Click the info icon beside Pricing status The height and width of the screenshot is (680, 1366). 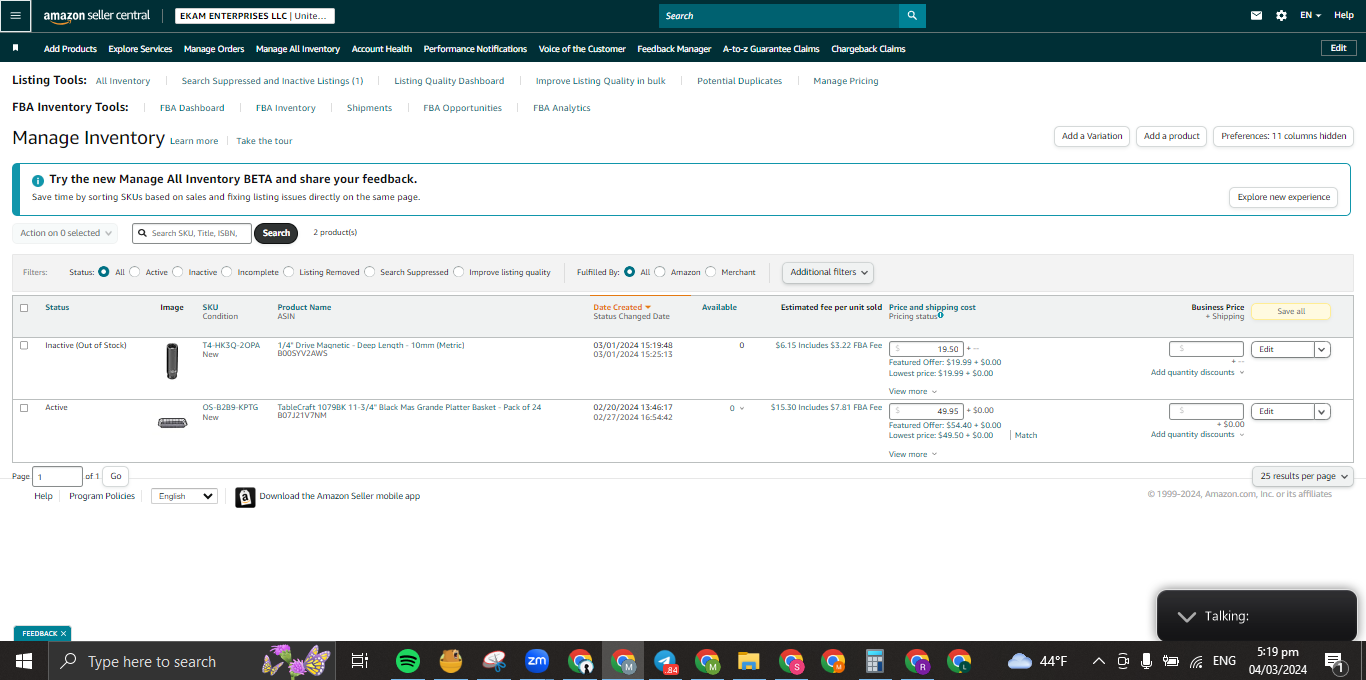point(941,316)
